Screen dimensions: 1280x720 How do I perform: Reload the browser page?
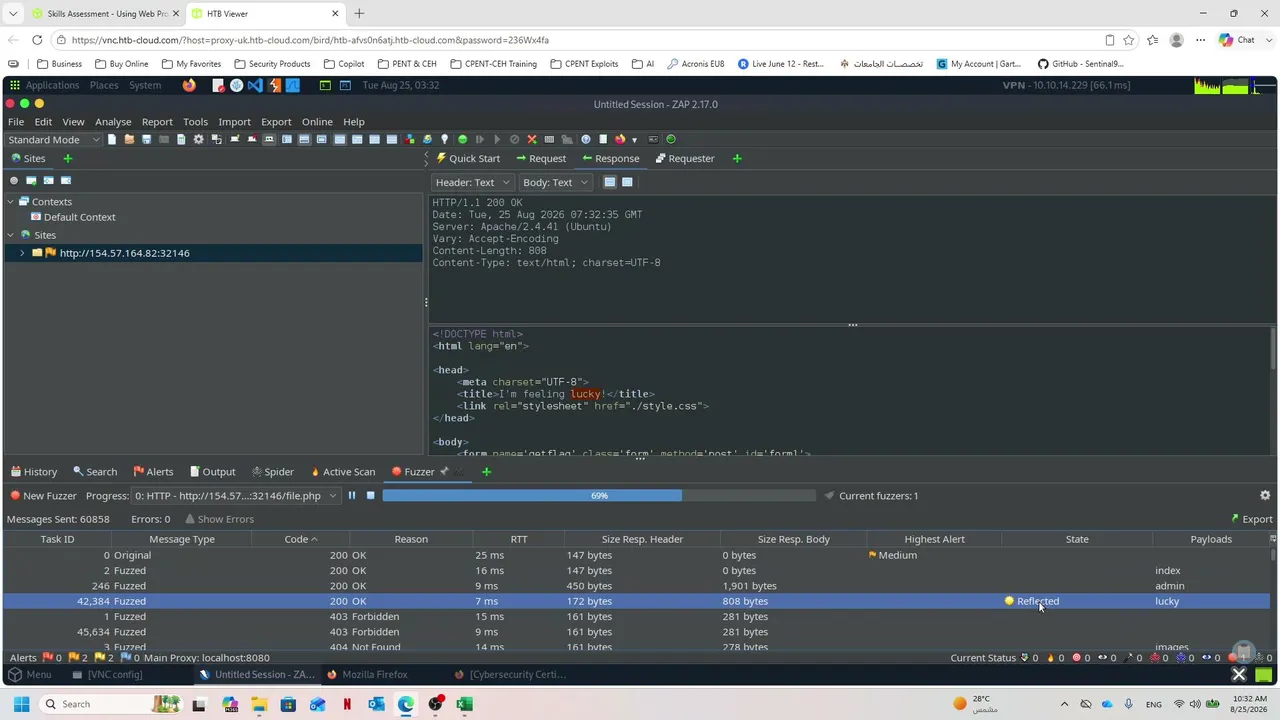point(37,40)
